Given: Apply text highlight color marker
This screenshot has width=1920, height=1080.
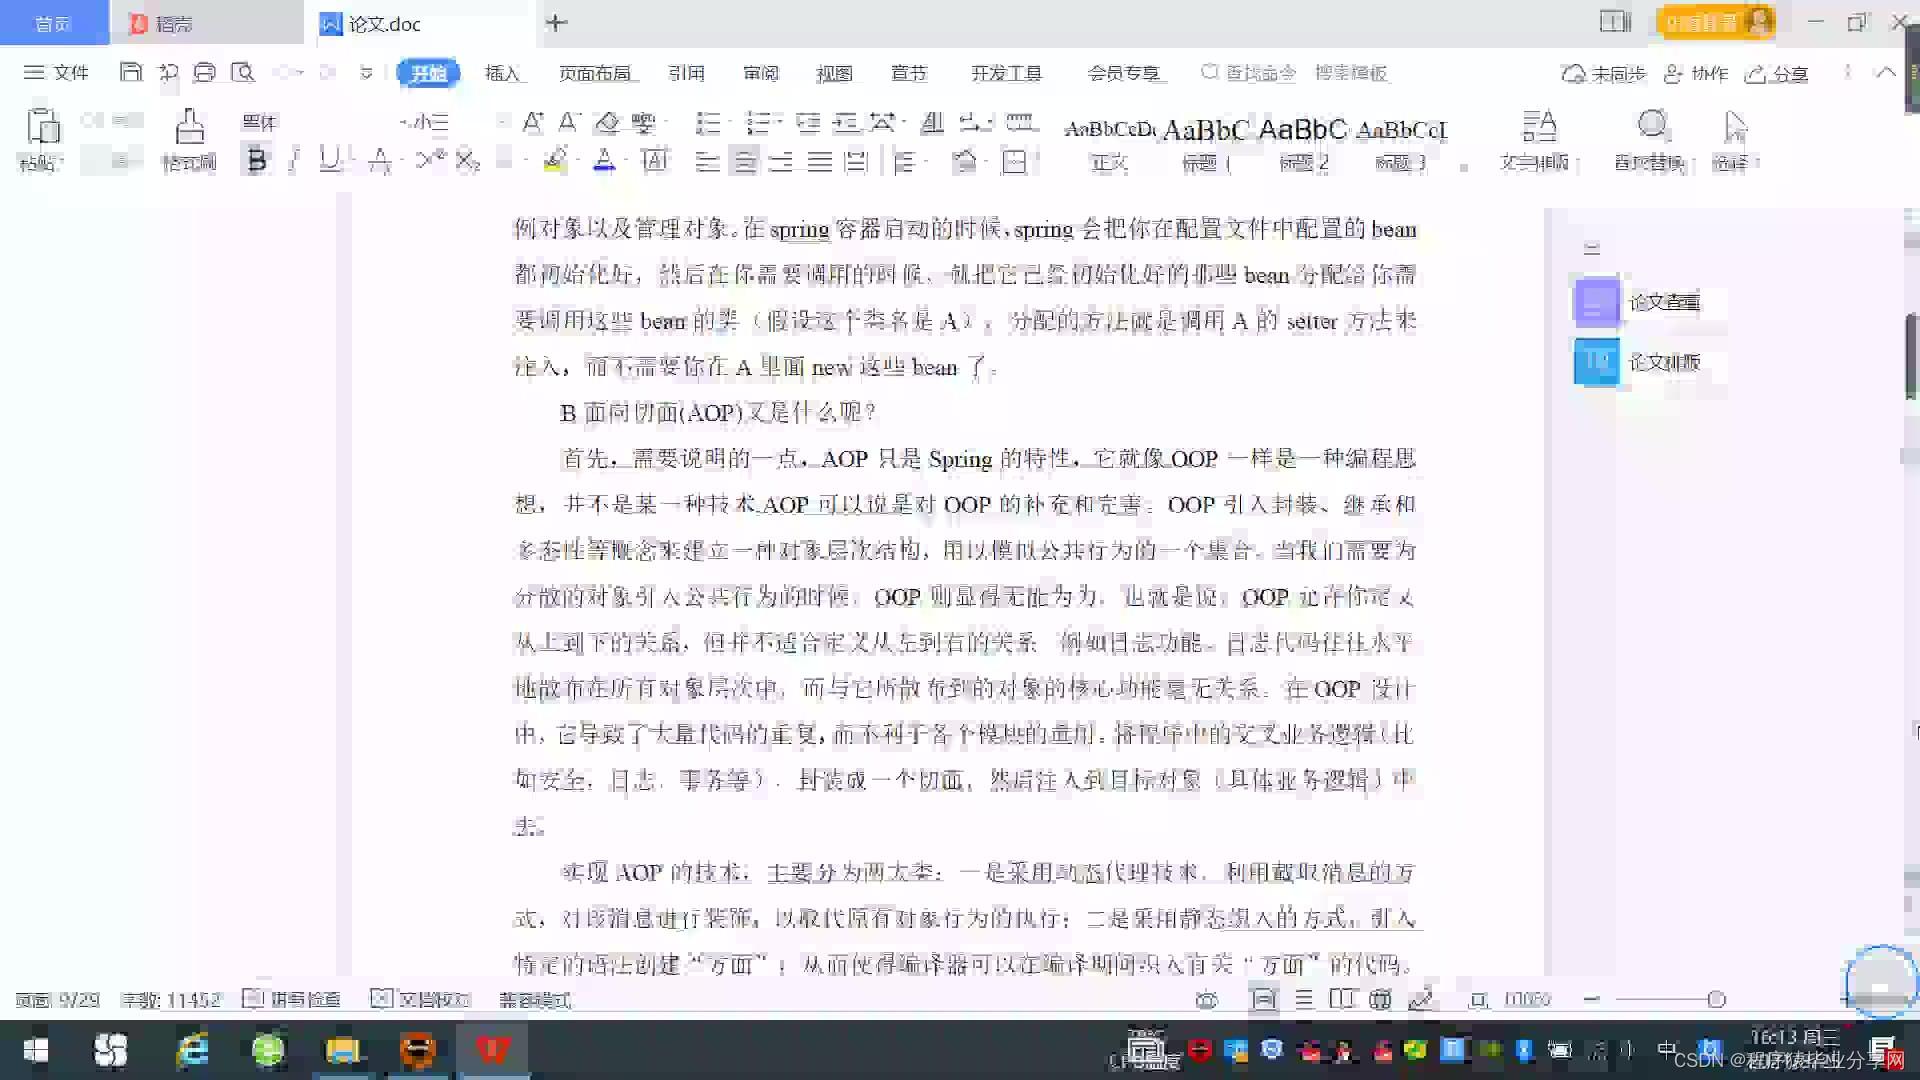Looking at the screenshot, I should (x=555, y=160).
